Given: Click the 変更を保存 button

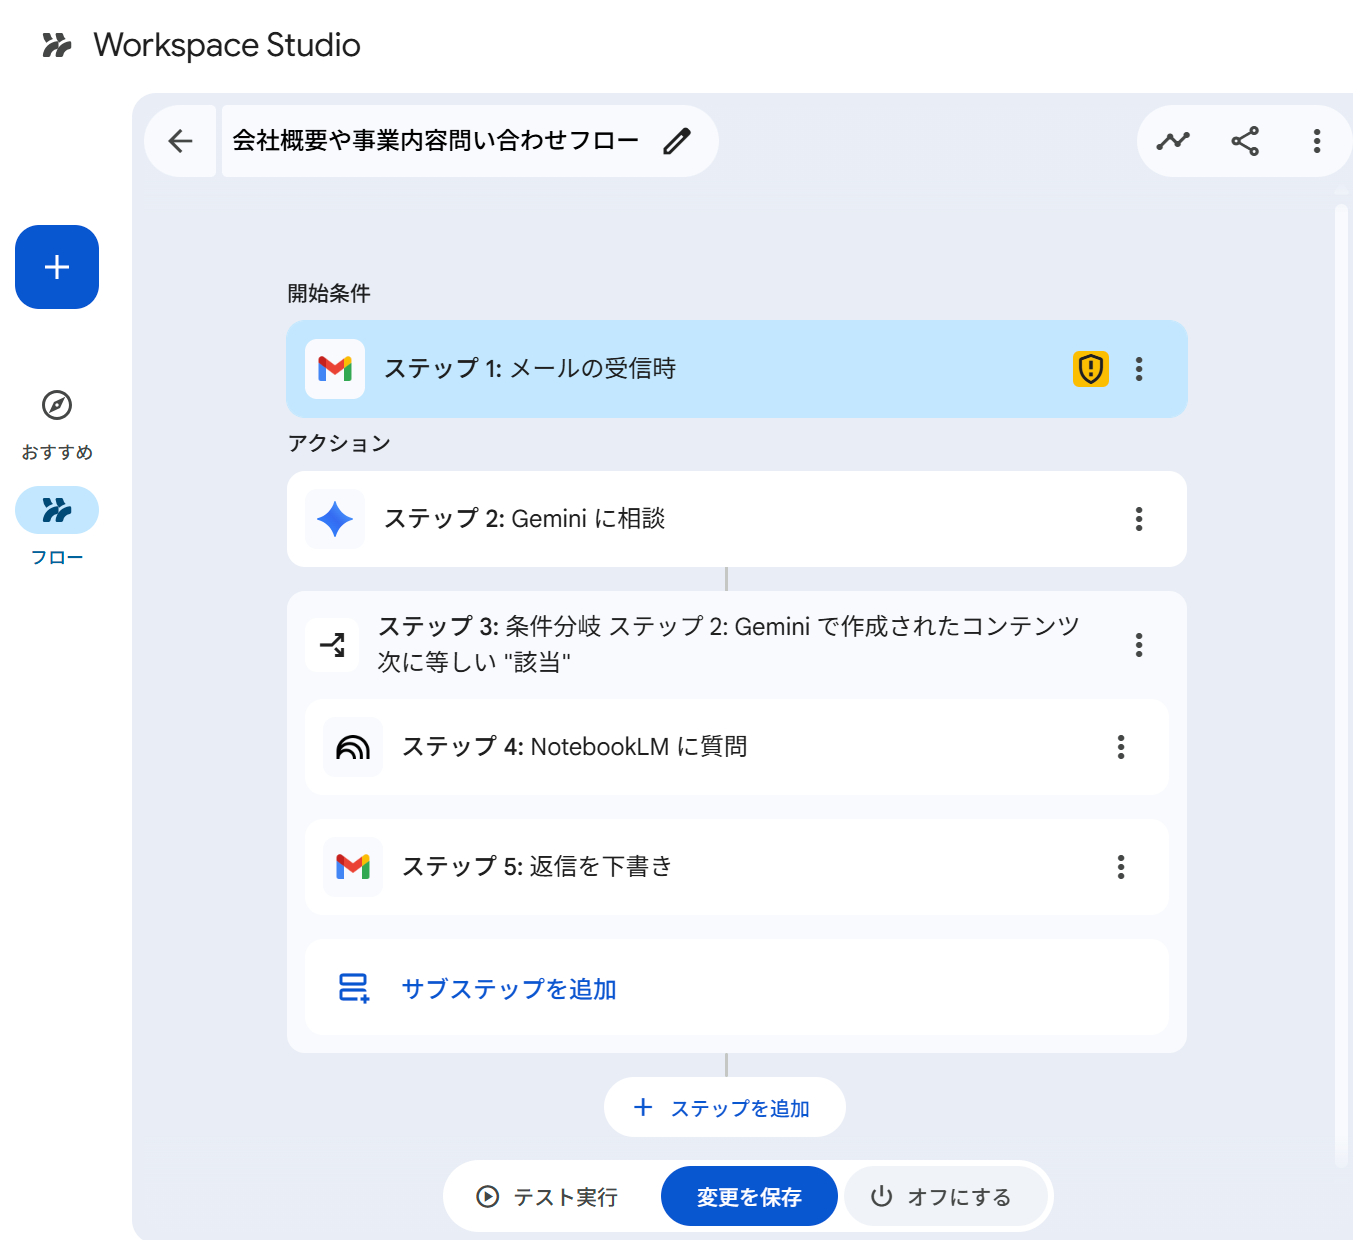Looking at the screenshot, I should click(x=749, y=1197).
